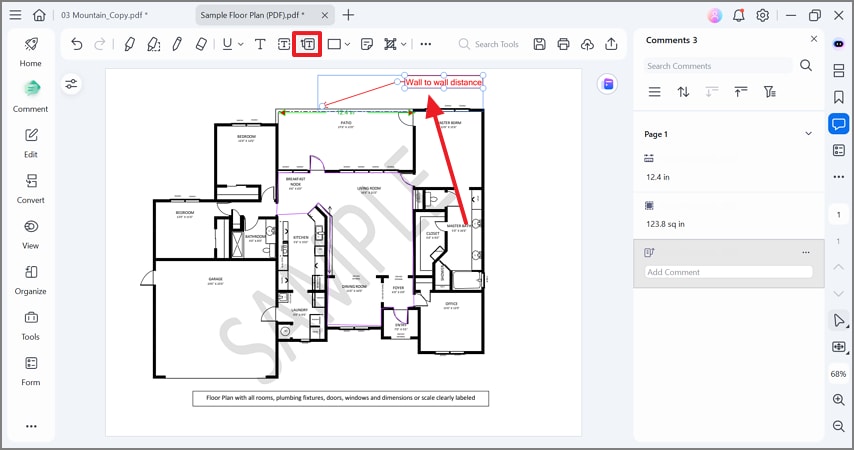Open callout comment more options
Viewport: 854px width, 450px height.
point(806,252)
